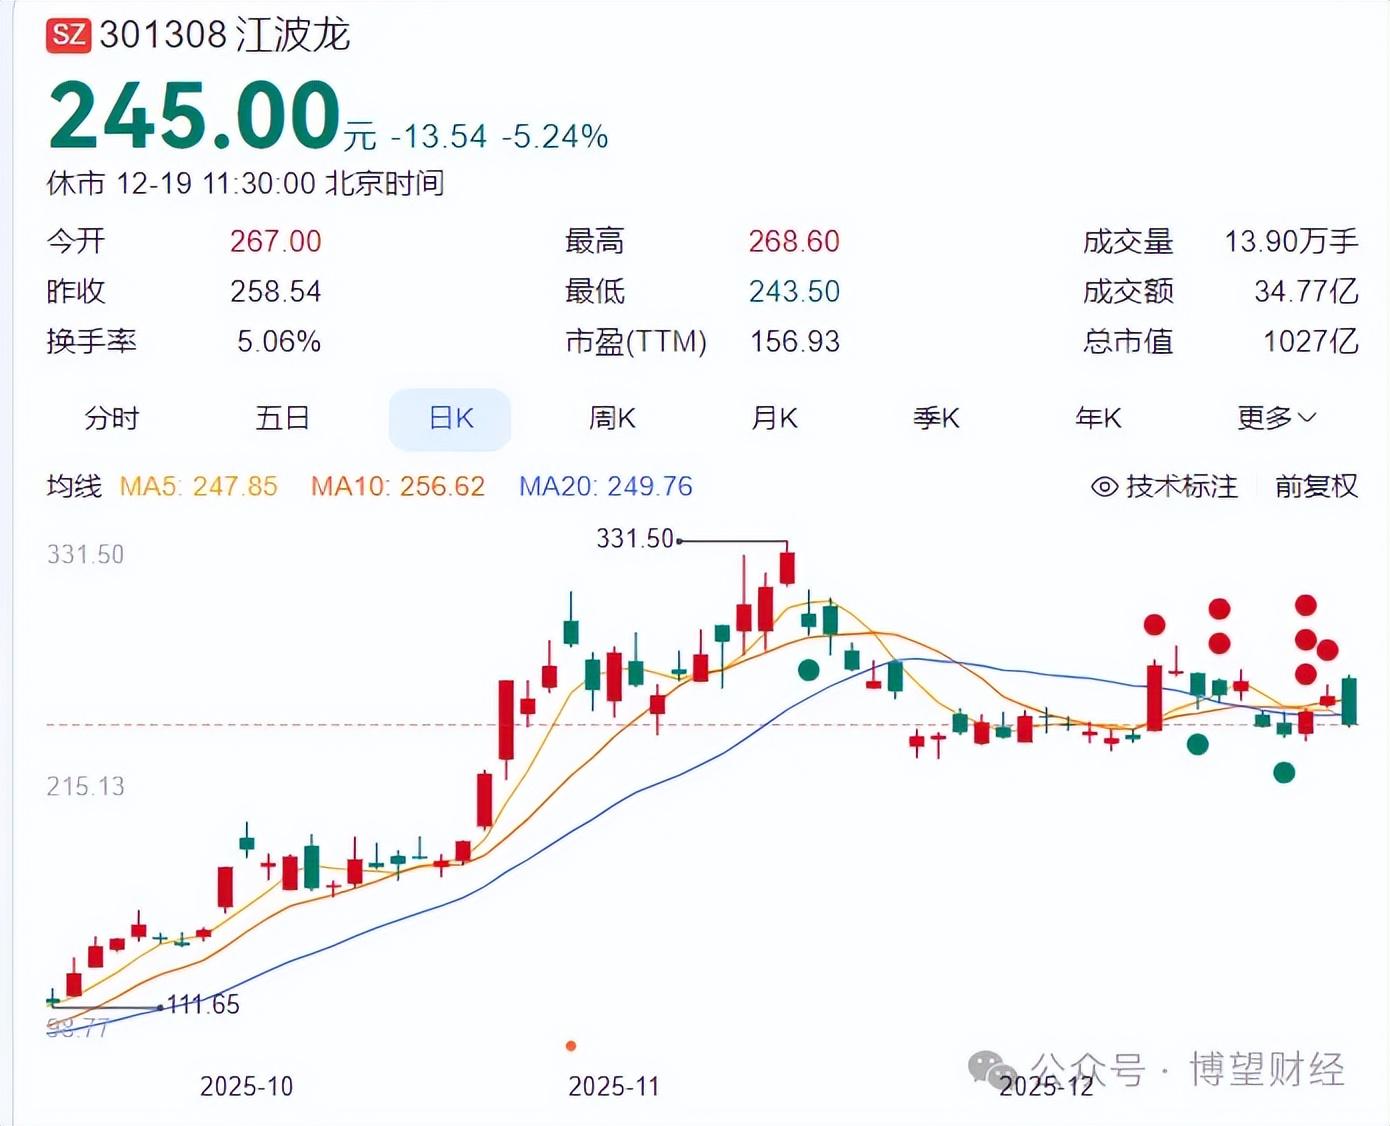Switch to the 分时 chart tab
Screen dimensions: 1390x1126
112,418
